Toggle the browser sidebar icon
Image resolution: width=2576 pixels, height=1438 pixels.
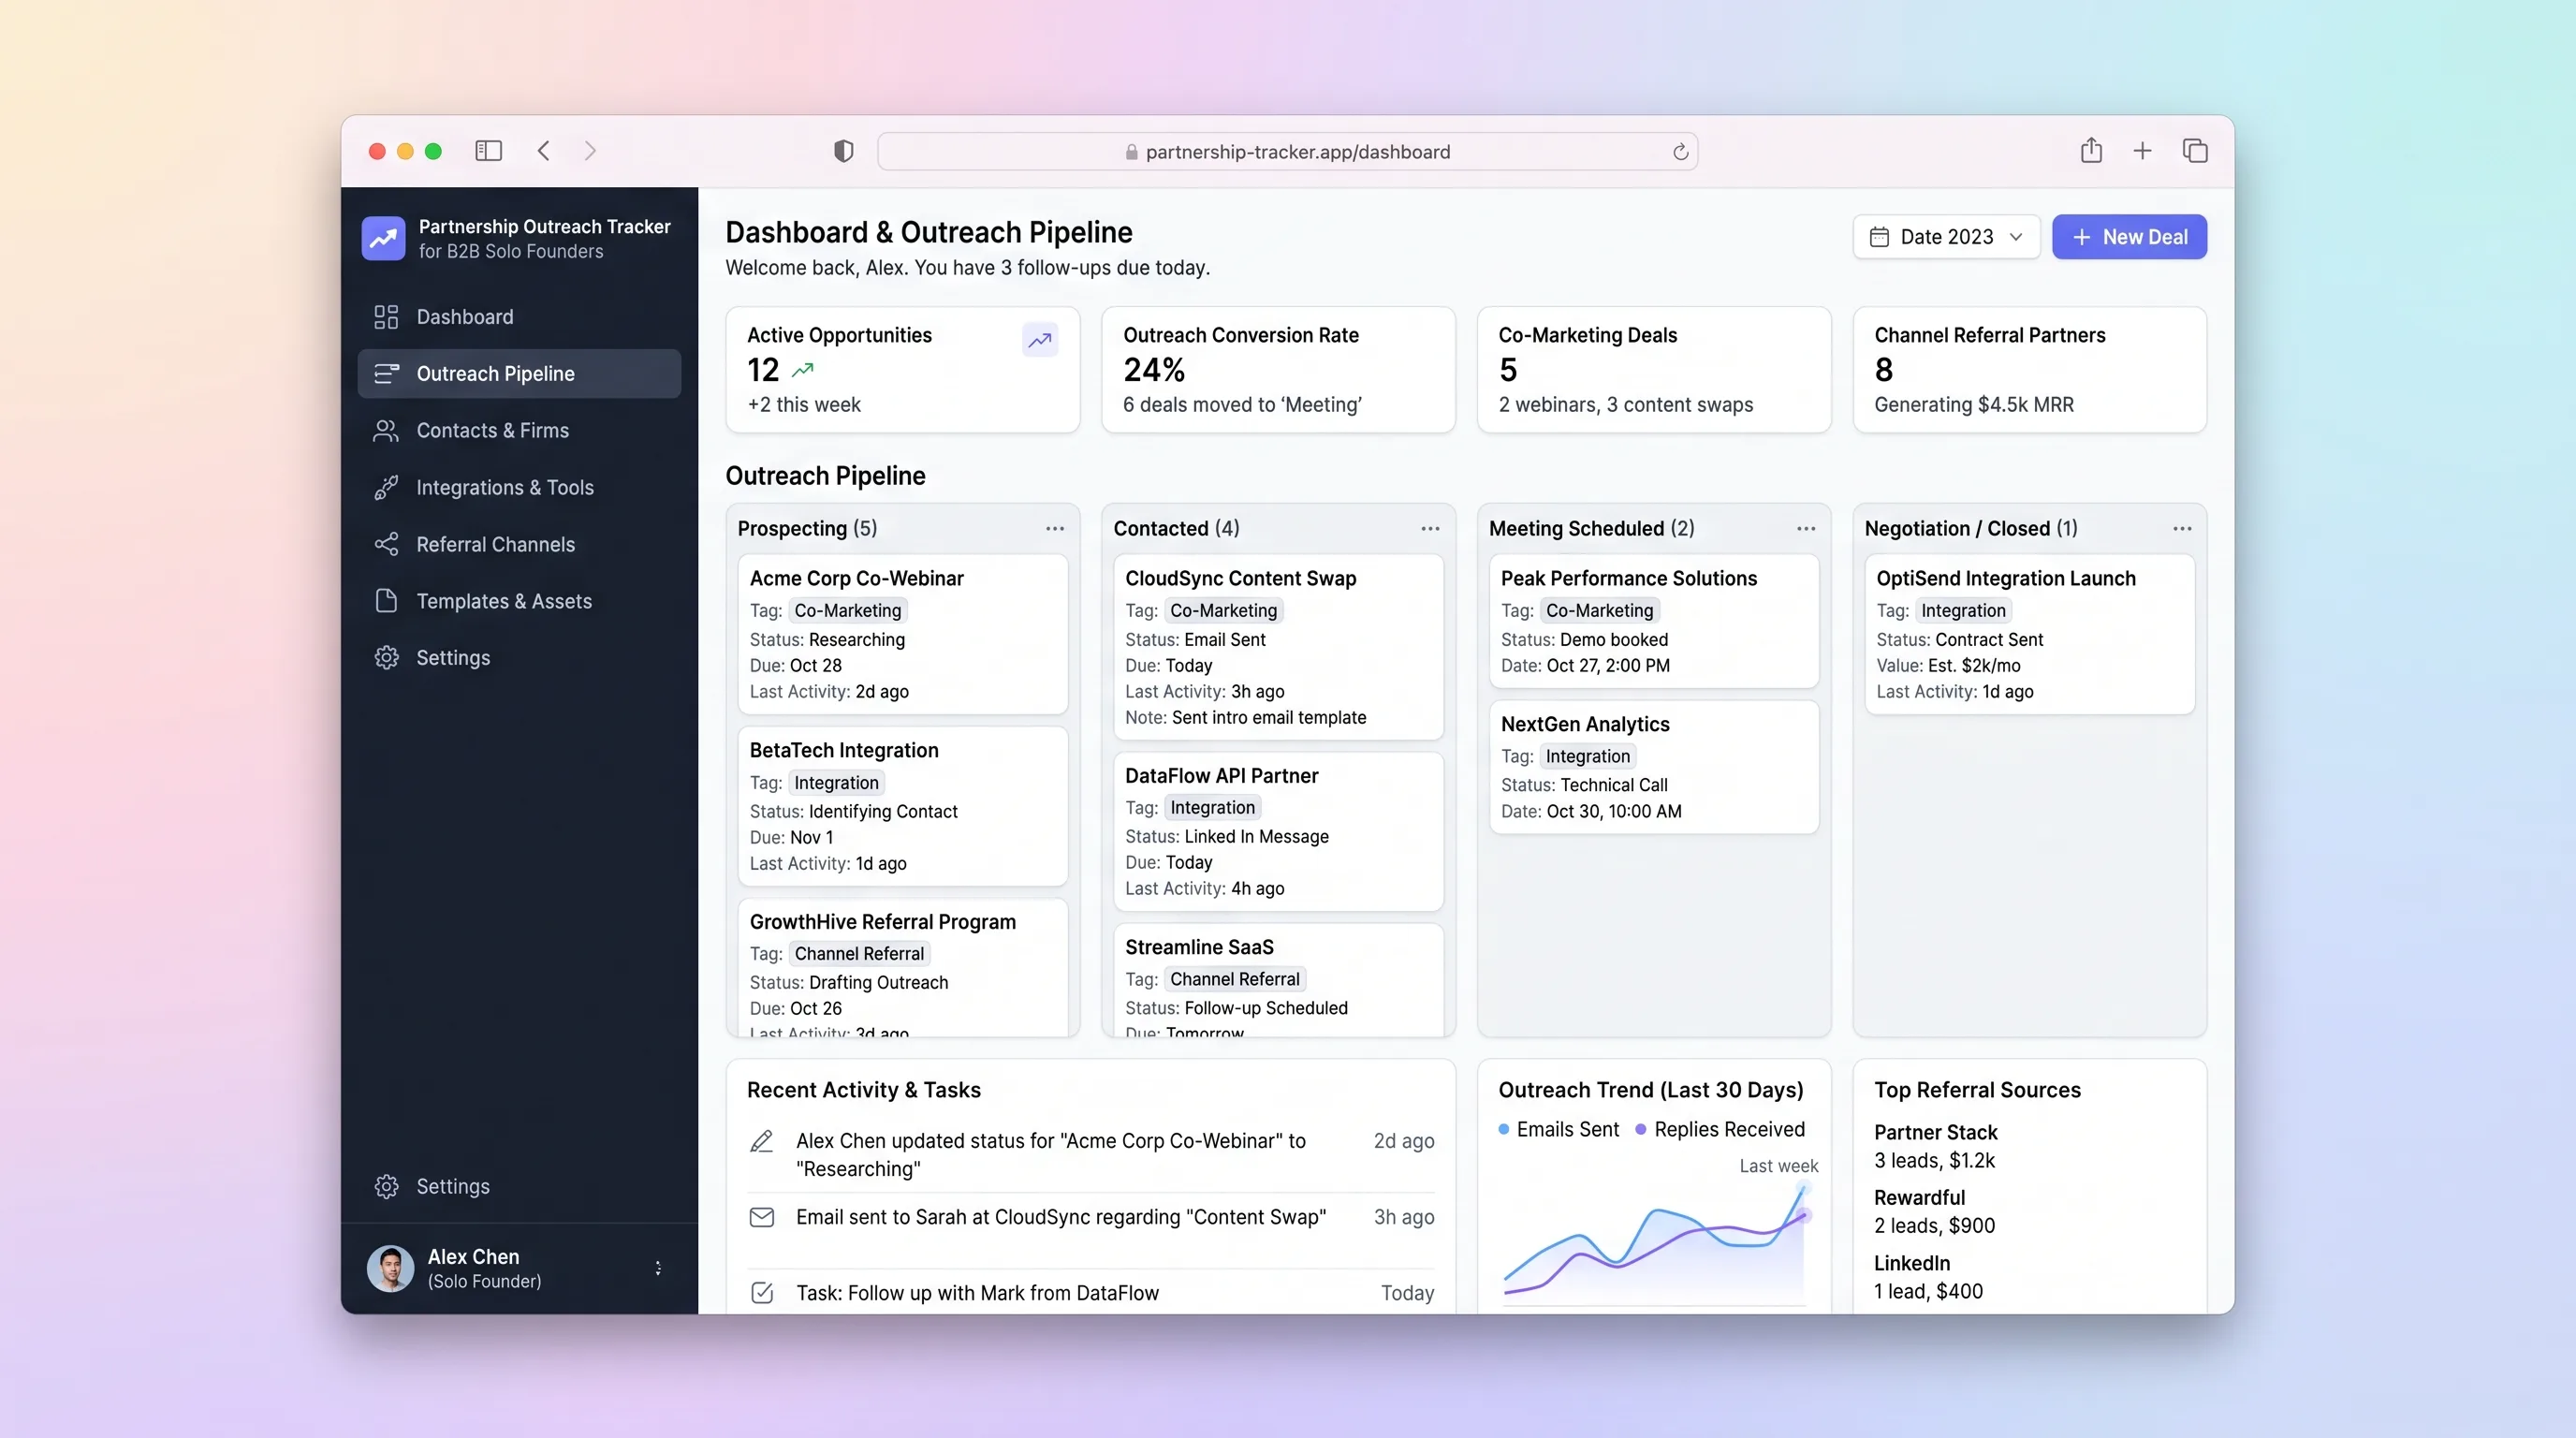[x=488, y=151]
